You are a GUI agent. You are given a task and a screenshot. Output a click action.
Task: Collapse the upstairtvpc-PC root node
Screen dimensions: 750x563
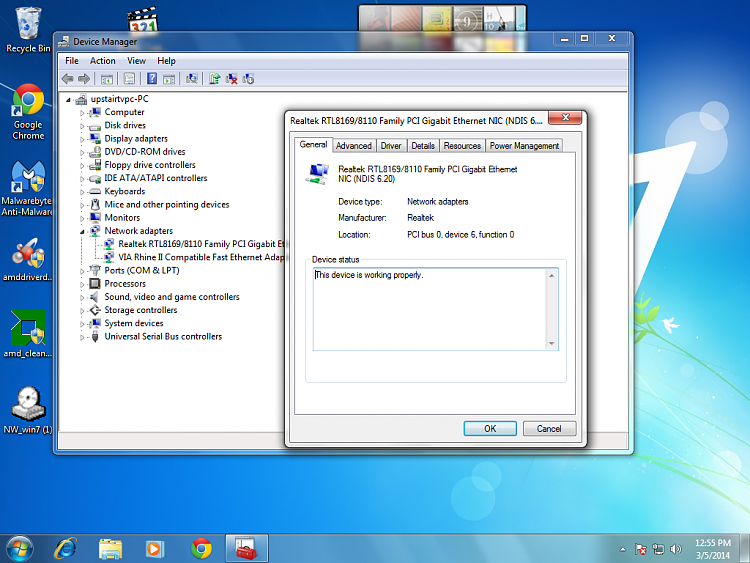coord(68,100)
